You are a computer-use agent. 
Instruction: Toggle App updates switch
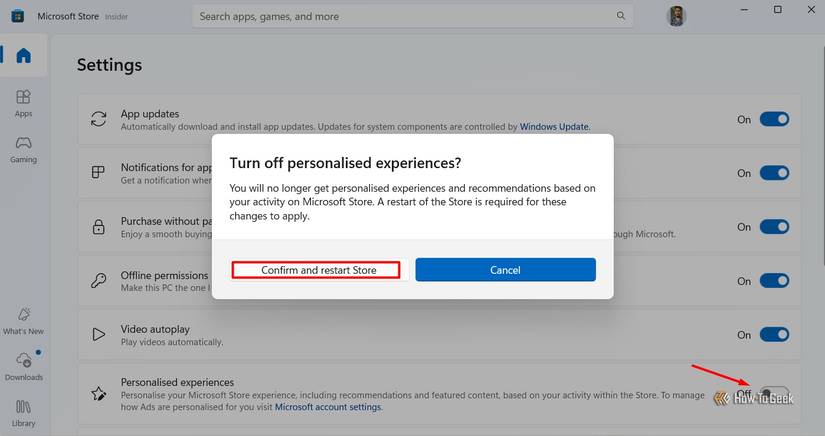tap(774, 119)
